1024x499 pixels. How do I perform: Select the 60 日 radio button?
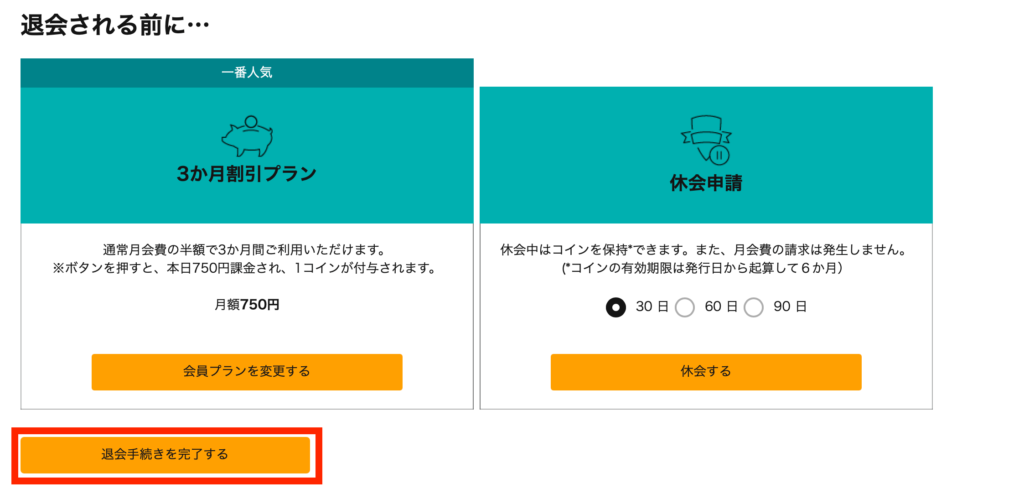684,307
